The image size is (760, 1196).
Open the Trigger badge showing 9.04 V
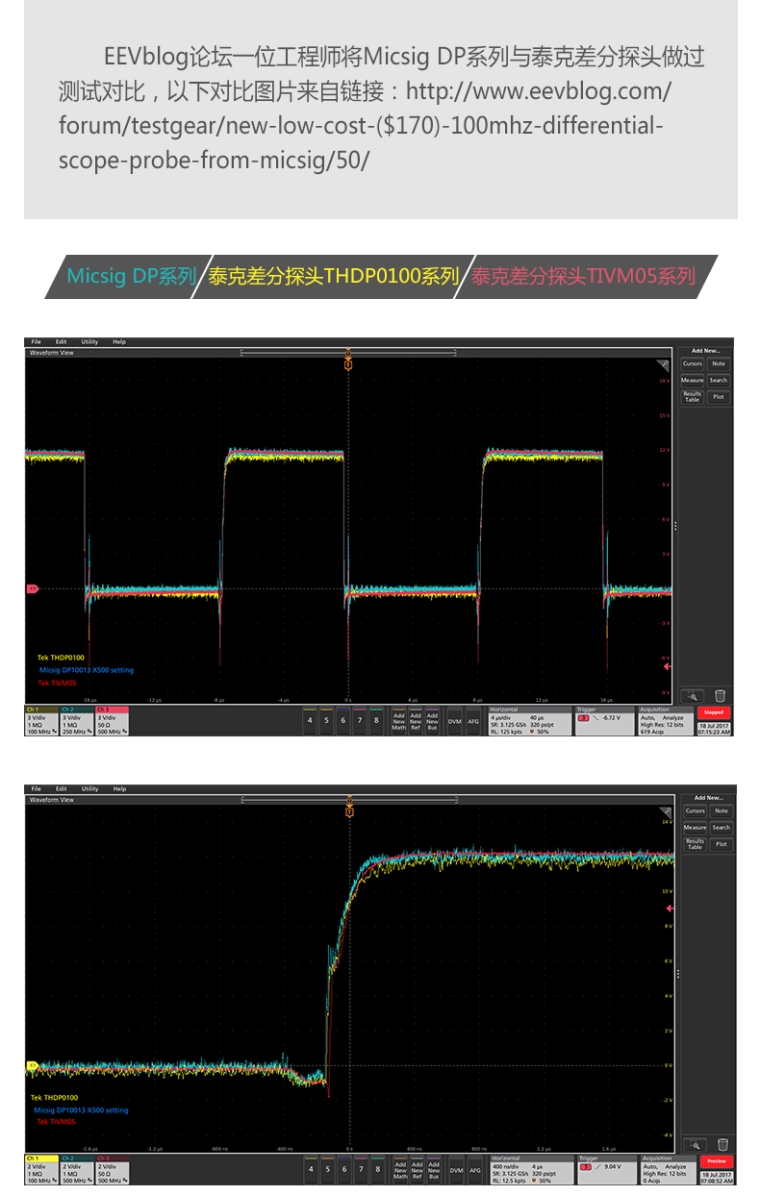605,1167
